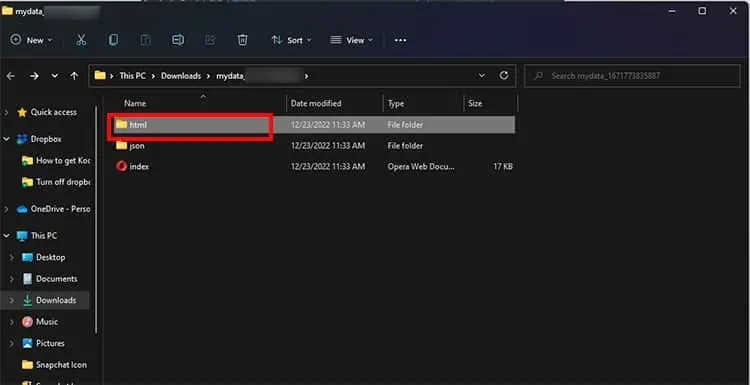This screenshot has height=385, width=750.
Task: Open the View dropdown menu
Action: pos(352,40)
